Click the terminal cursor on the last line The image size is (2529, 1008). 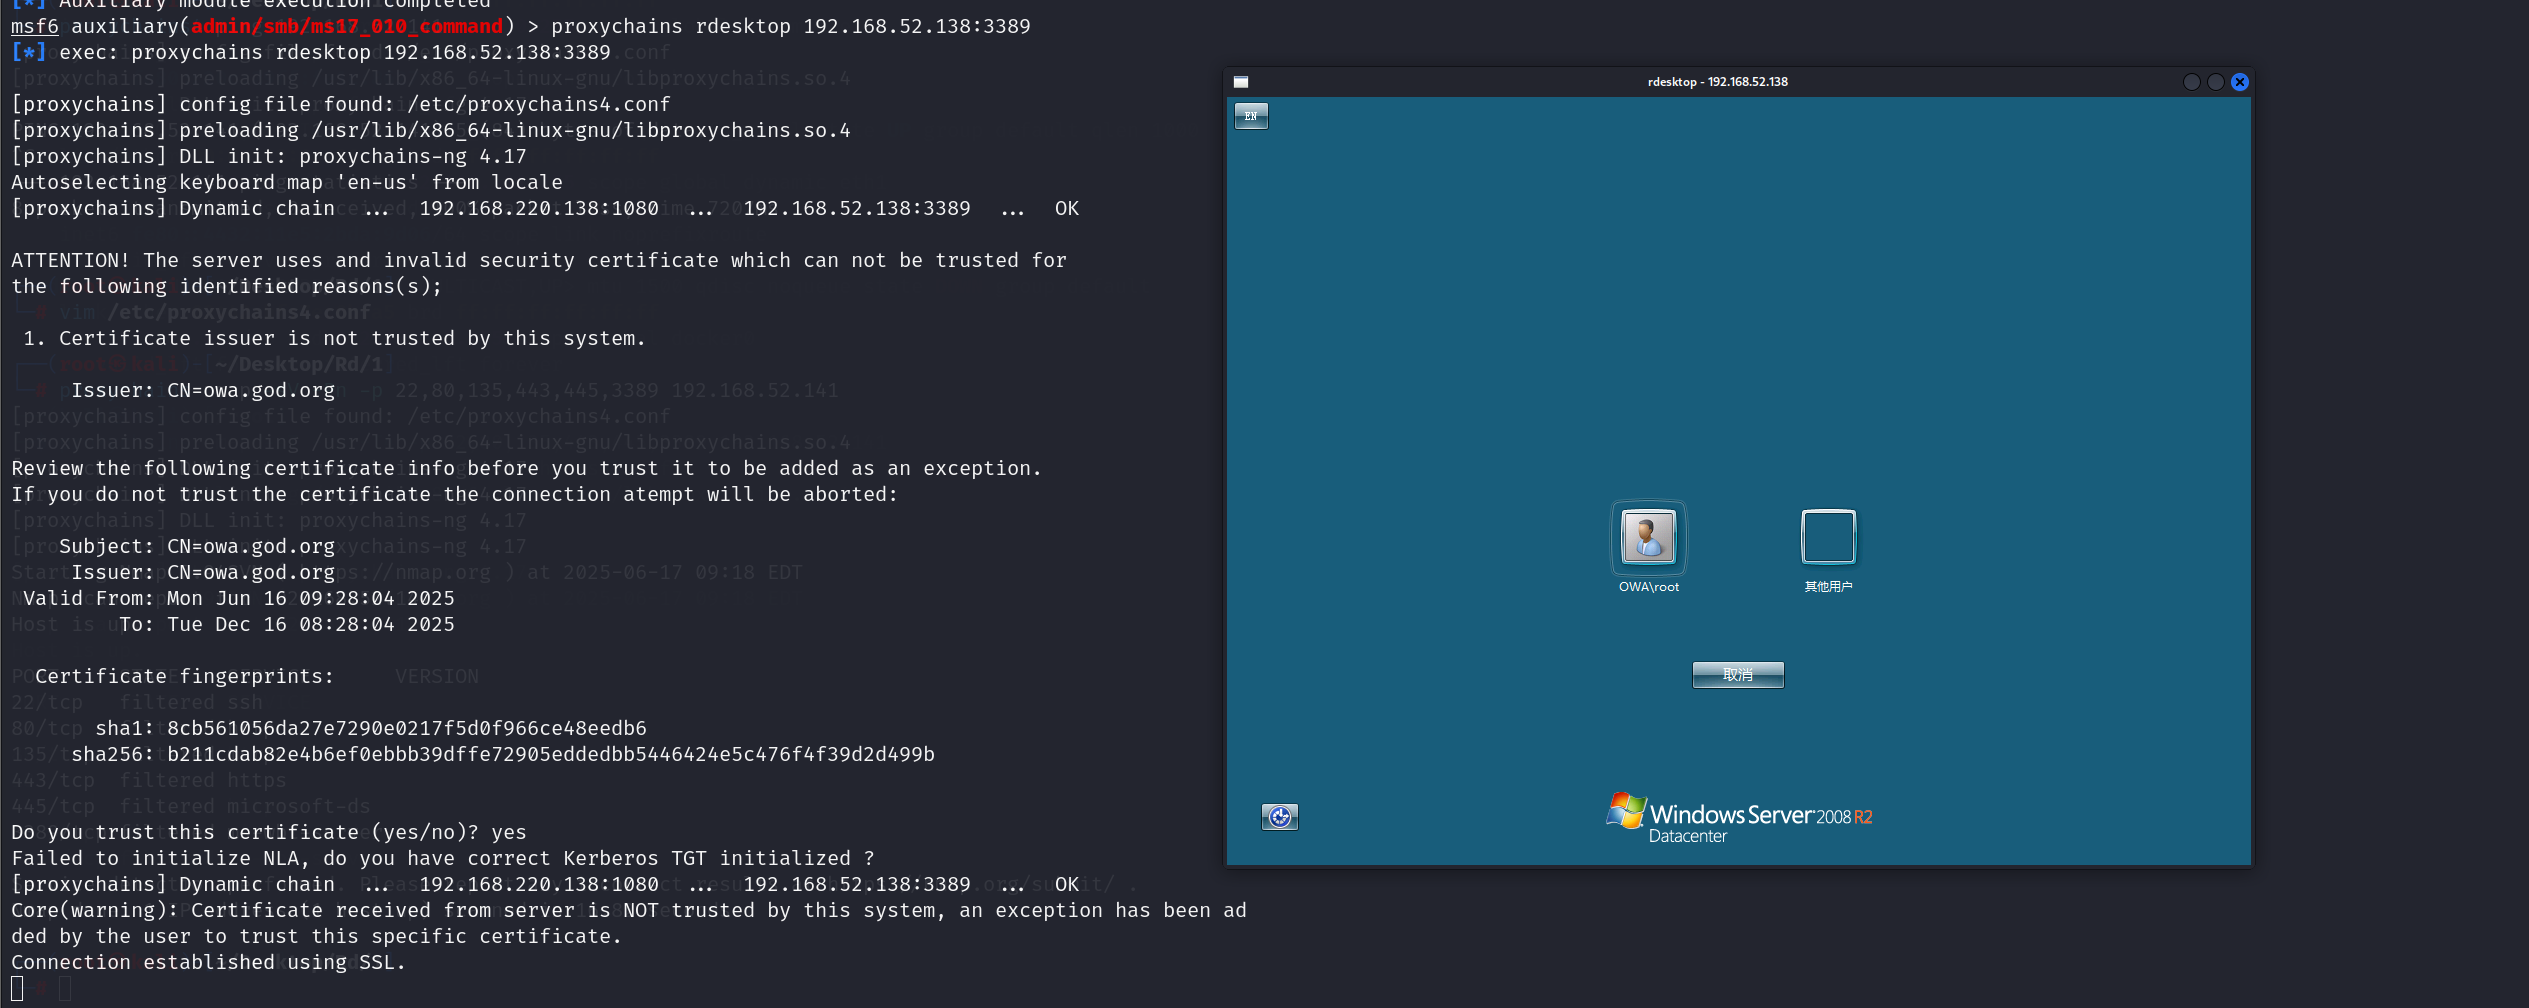tap(17, 988)
